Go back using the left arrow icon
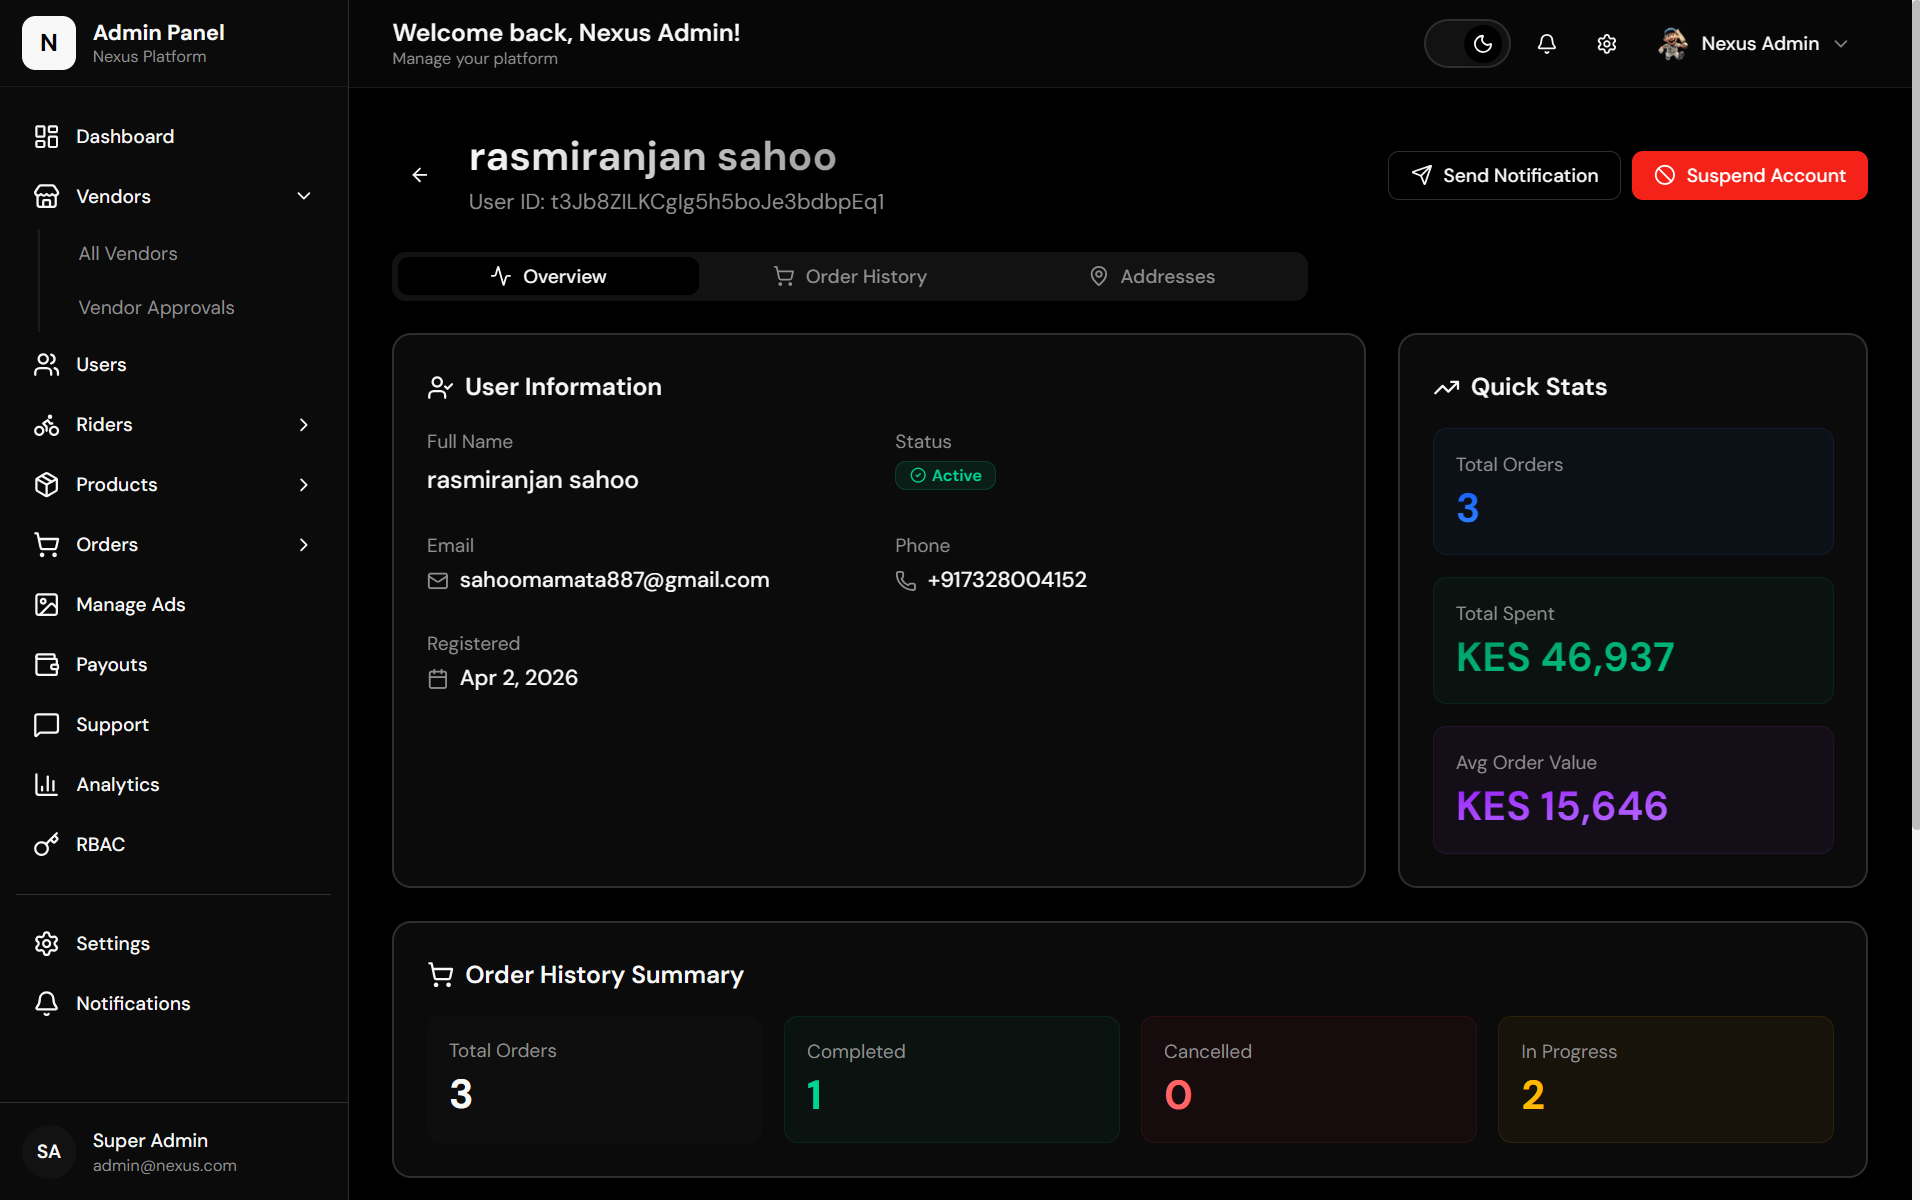The width and height of the screenshot is (1920, 1200). tap(420, 175)
